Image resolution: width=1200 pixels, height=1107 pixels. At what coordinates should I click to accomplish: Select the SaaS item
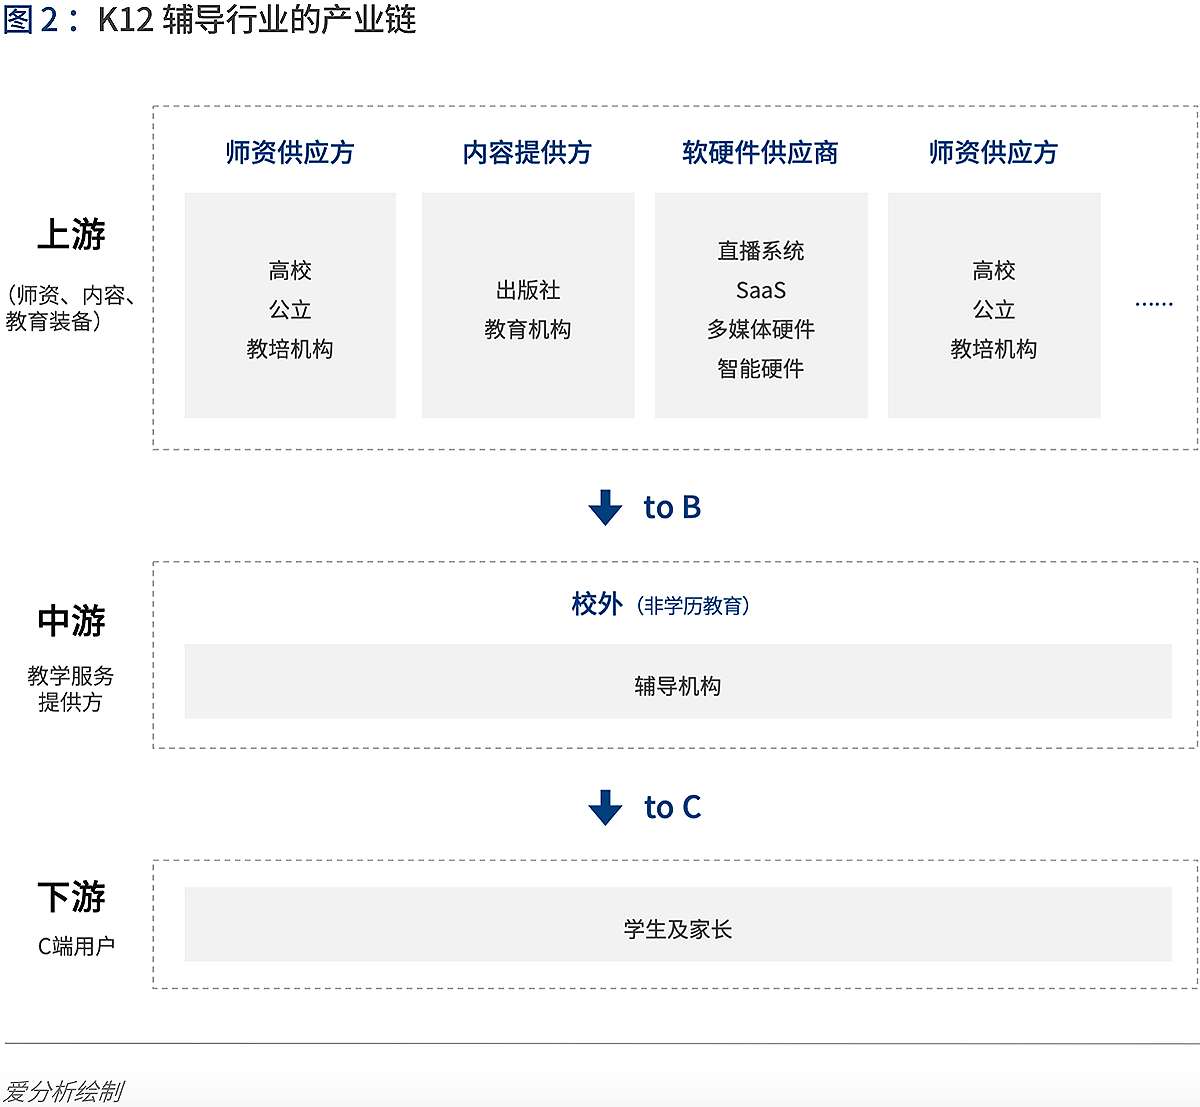(761, 290)
